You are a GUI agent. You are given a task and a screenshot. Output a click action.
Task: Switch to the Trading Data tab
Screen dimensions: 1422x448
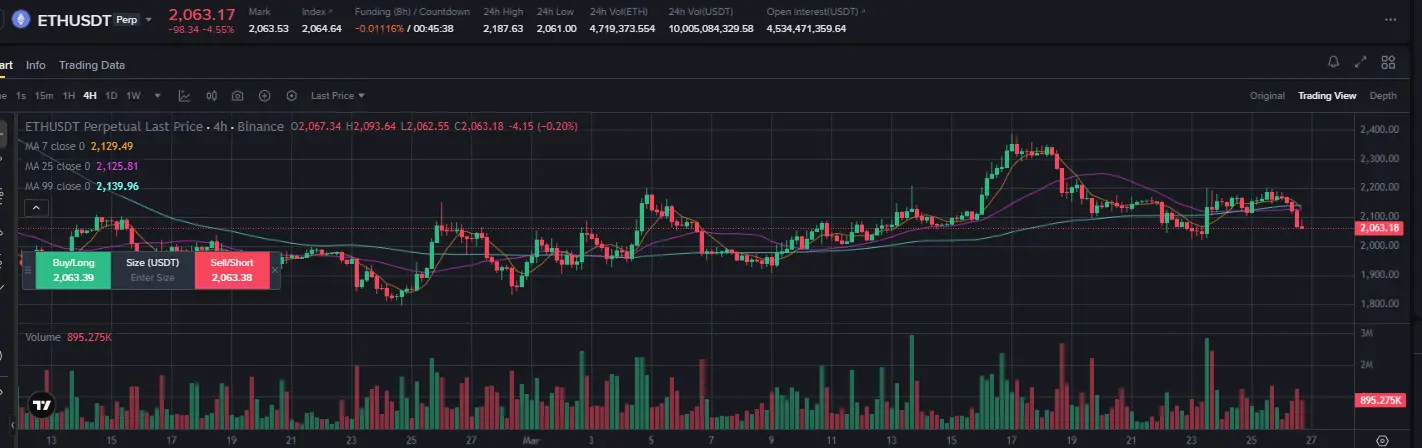(x=92, y=65)
